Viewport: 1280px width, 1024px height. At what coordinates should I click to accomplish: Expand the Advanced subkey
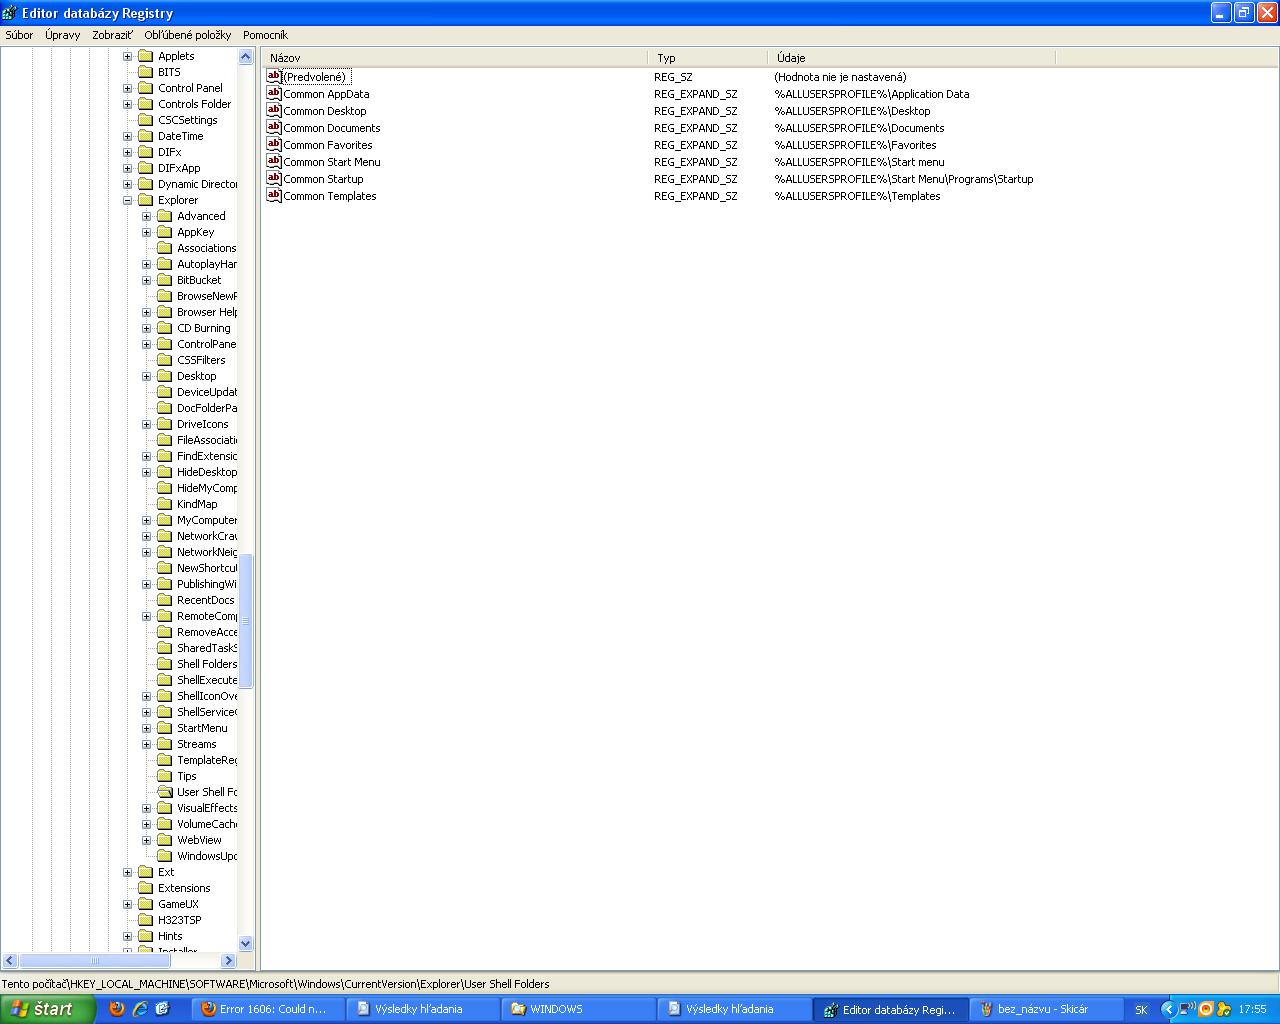146,216
